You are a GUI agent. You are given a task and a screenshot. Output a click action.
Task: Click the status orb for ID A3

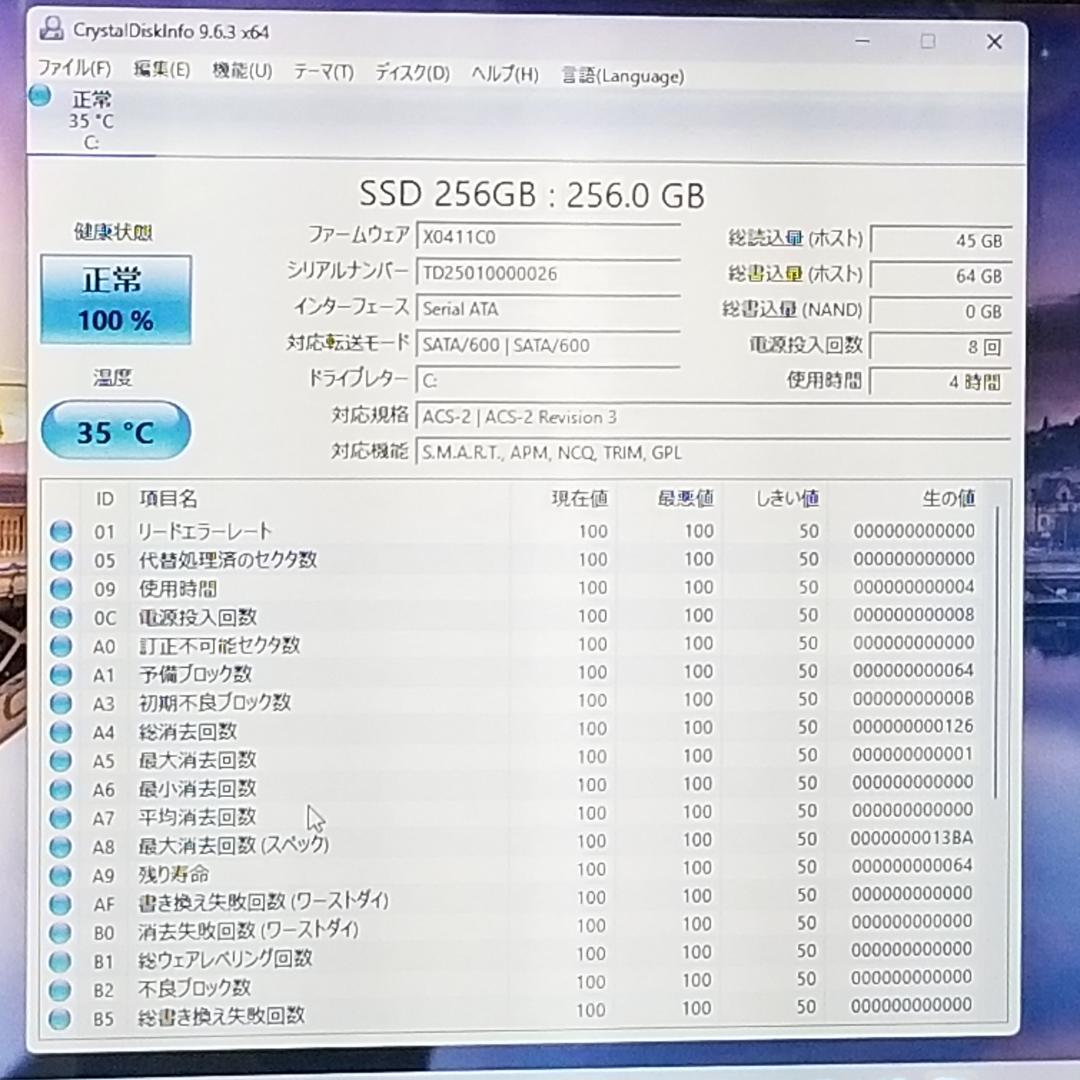(x=61, y=703)
